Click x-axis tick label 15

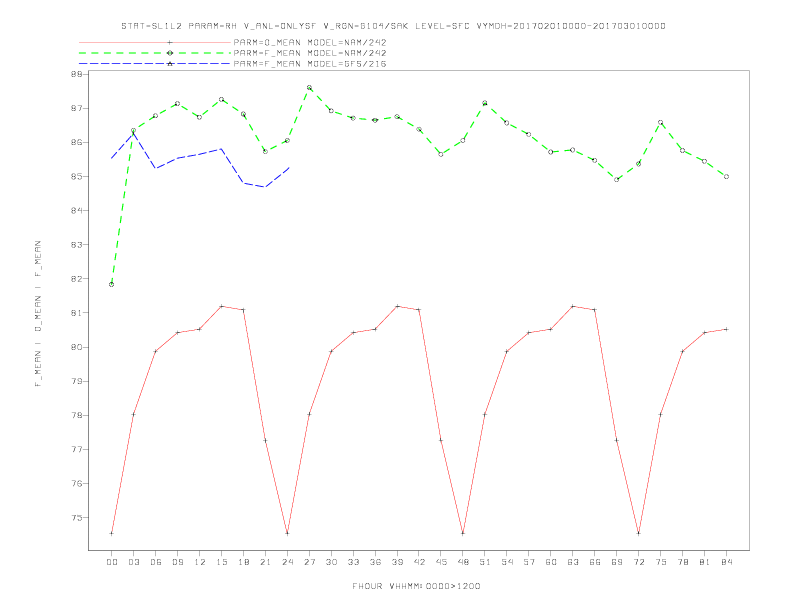click(222, 562)
